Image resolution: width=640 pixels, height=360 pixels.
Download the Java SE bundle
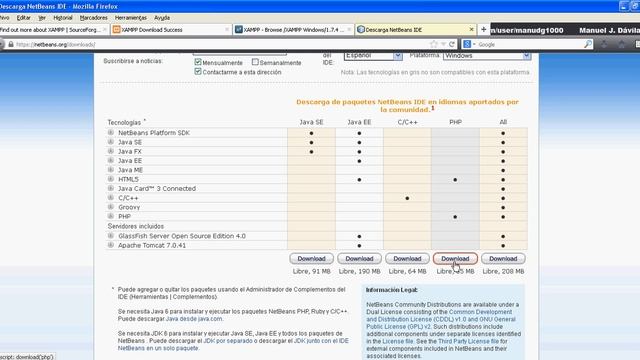pyautogui.click(x=311, y=259)
